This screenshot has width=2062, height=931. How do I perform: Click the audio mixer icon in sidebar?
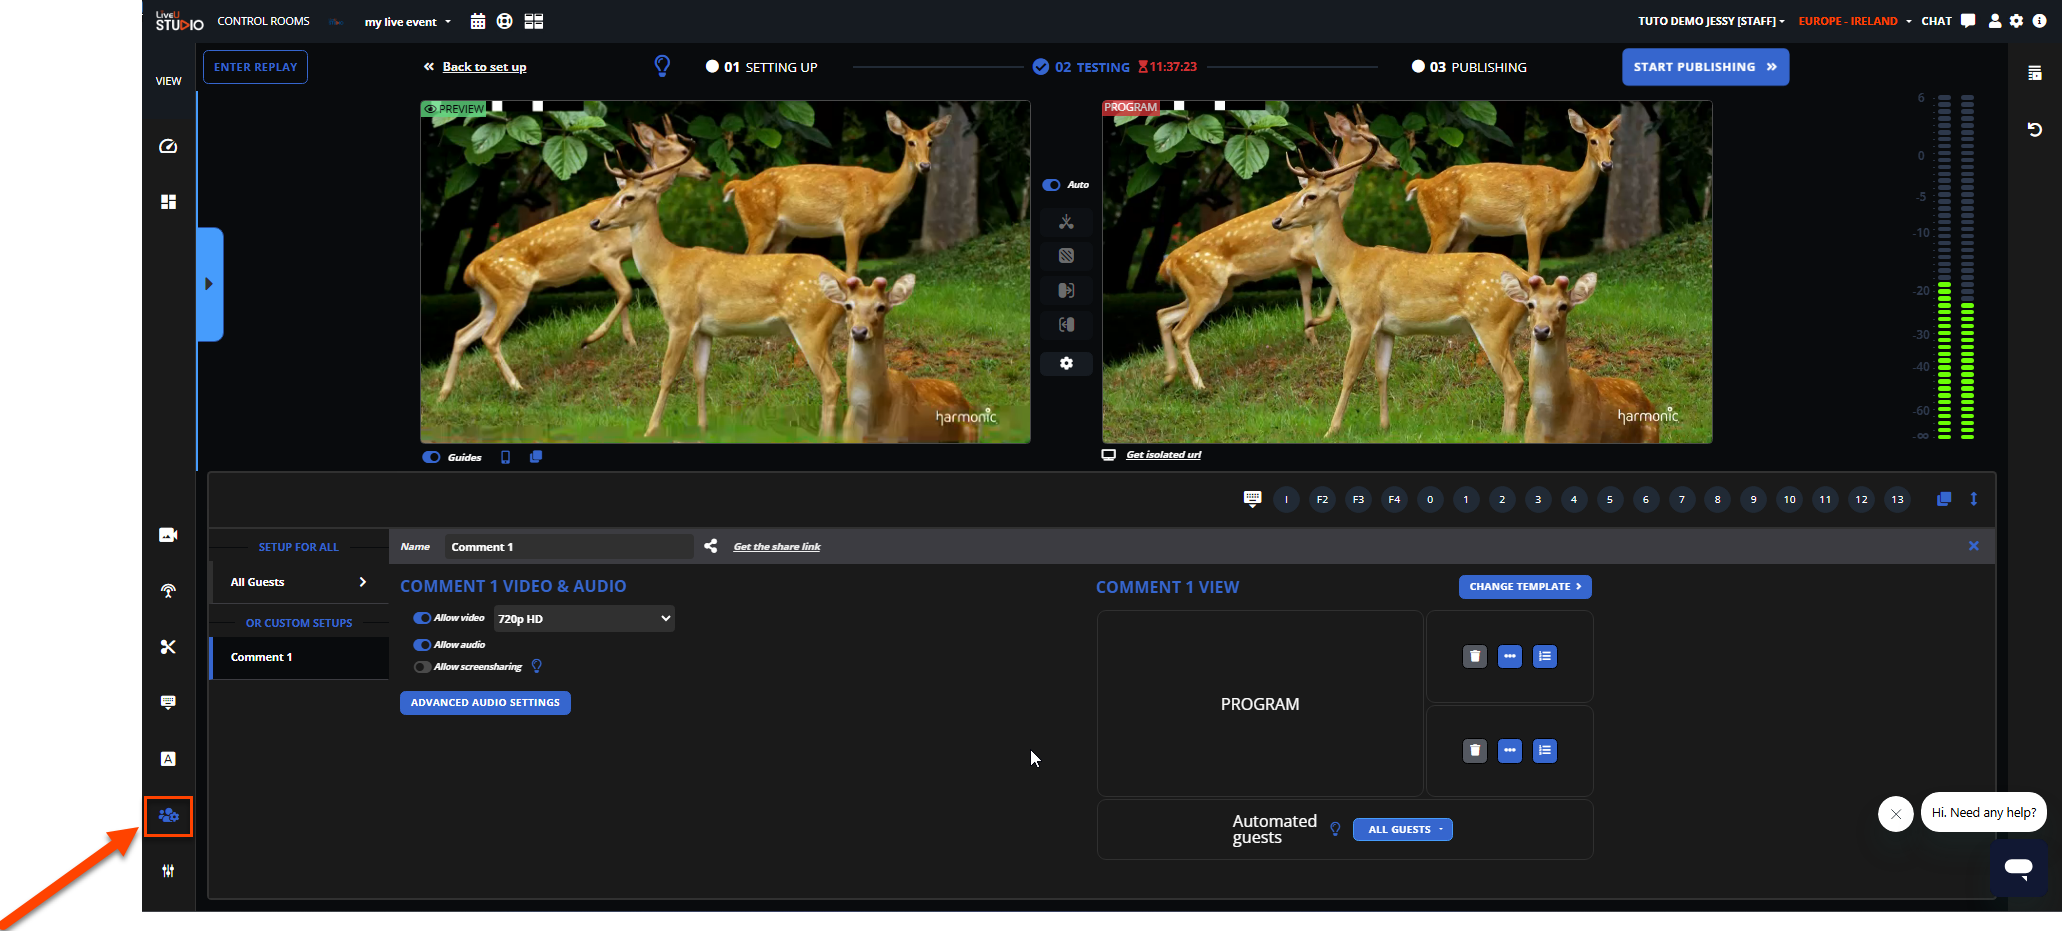(x=168, y=871)
